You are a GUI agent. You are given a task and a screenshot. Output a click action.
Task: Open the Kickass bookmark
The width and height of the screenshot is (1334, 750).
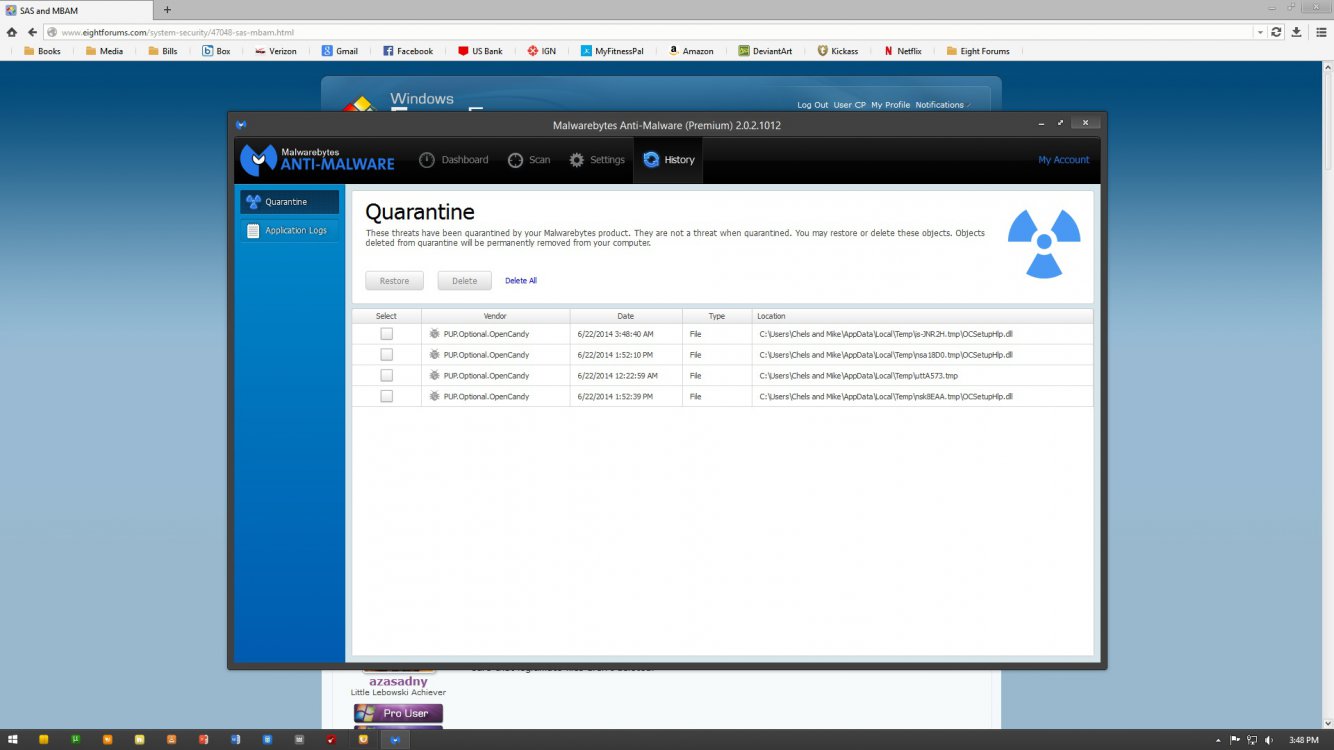(x=837, y=51)
